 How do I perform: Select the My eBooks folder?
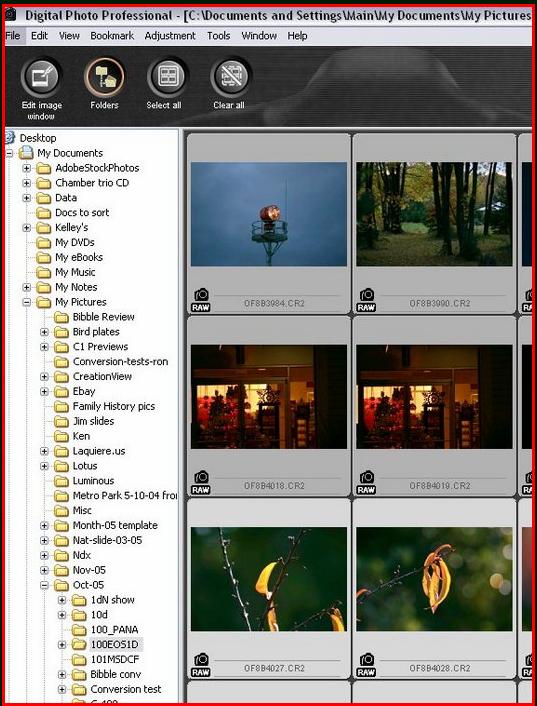click(x=79, y=258)
